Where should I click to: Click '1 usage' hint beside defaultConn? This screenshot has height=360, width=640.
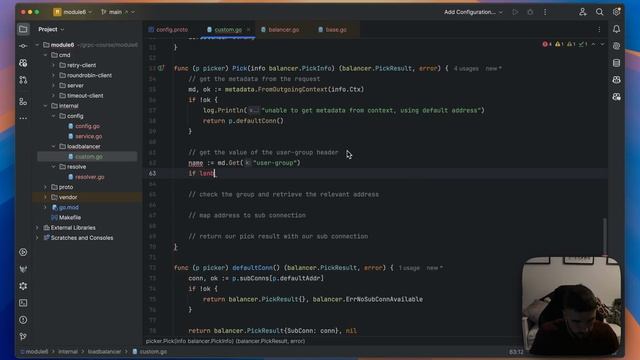[409, 268]
